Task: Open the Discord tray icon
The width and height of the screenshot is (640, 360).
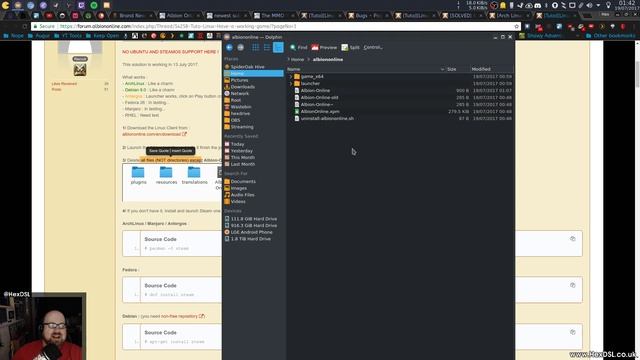Action: click(x=538, y=5)
